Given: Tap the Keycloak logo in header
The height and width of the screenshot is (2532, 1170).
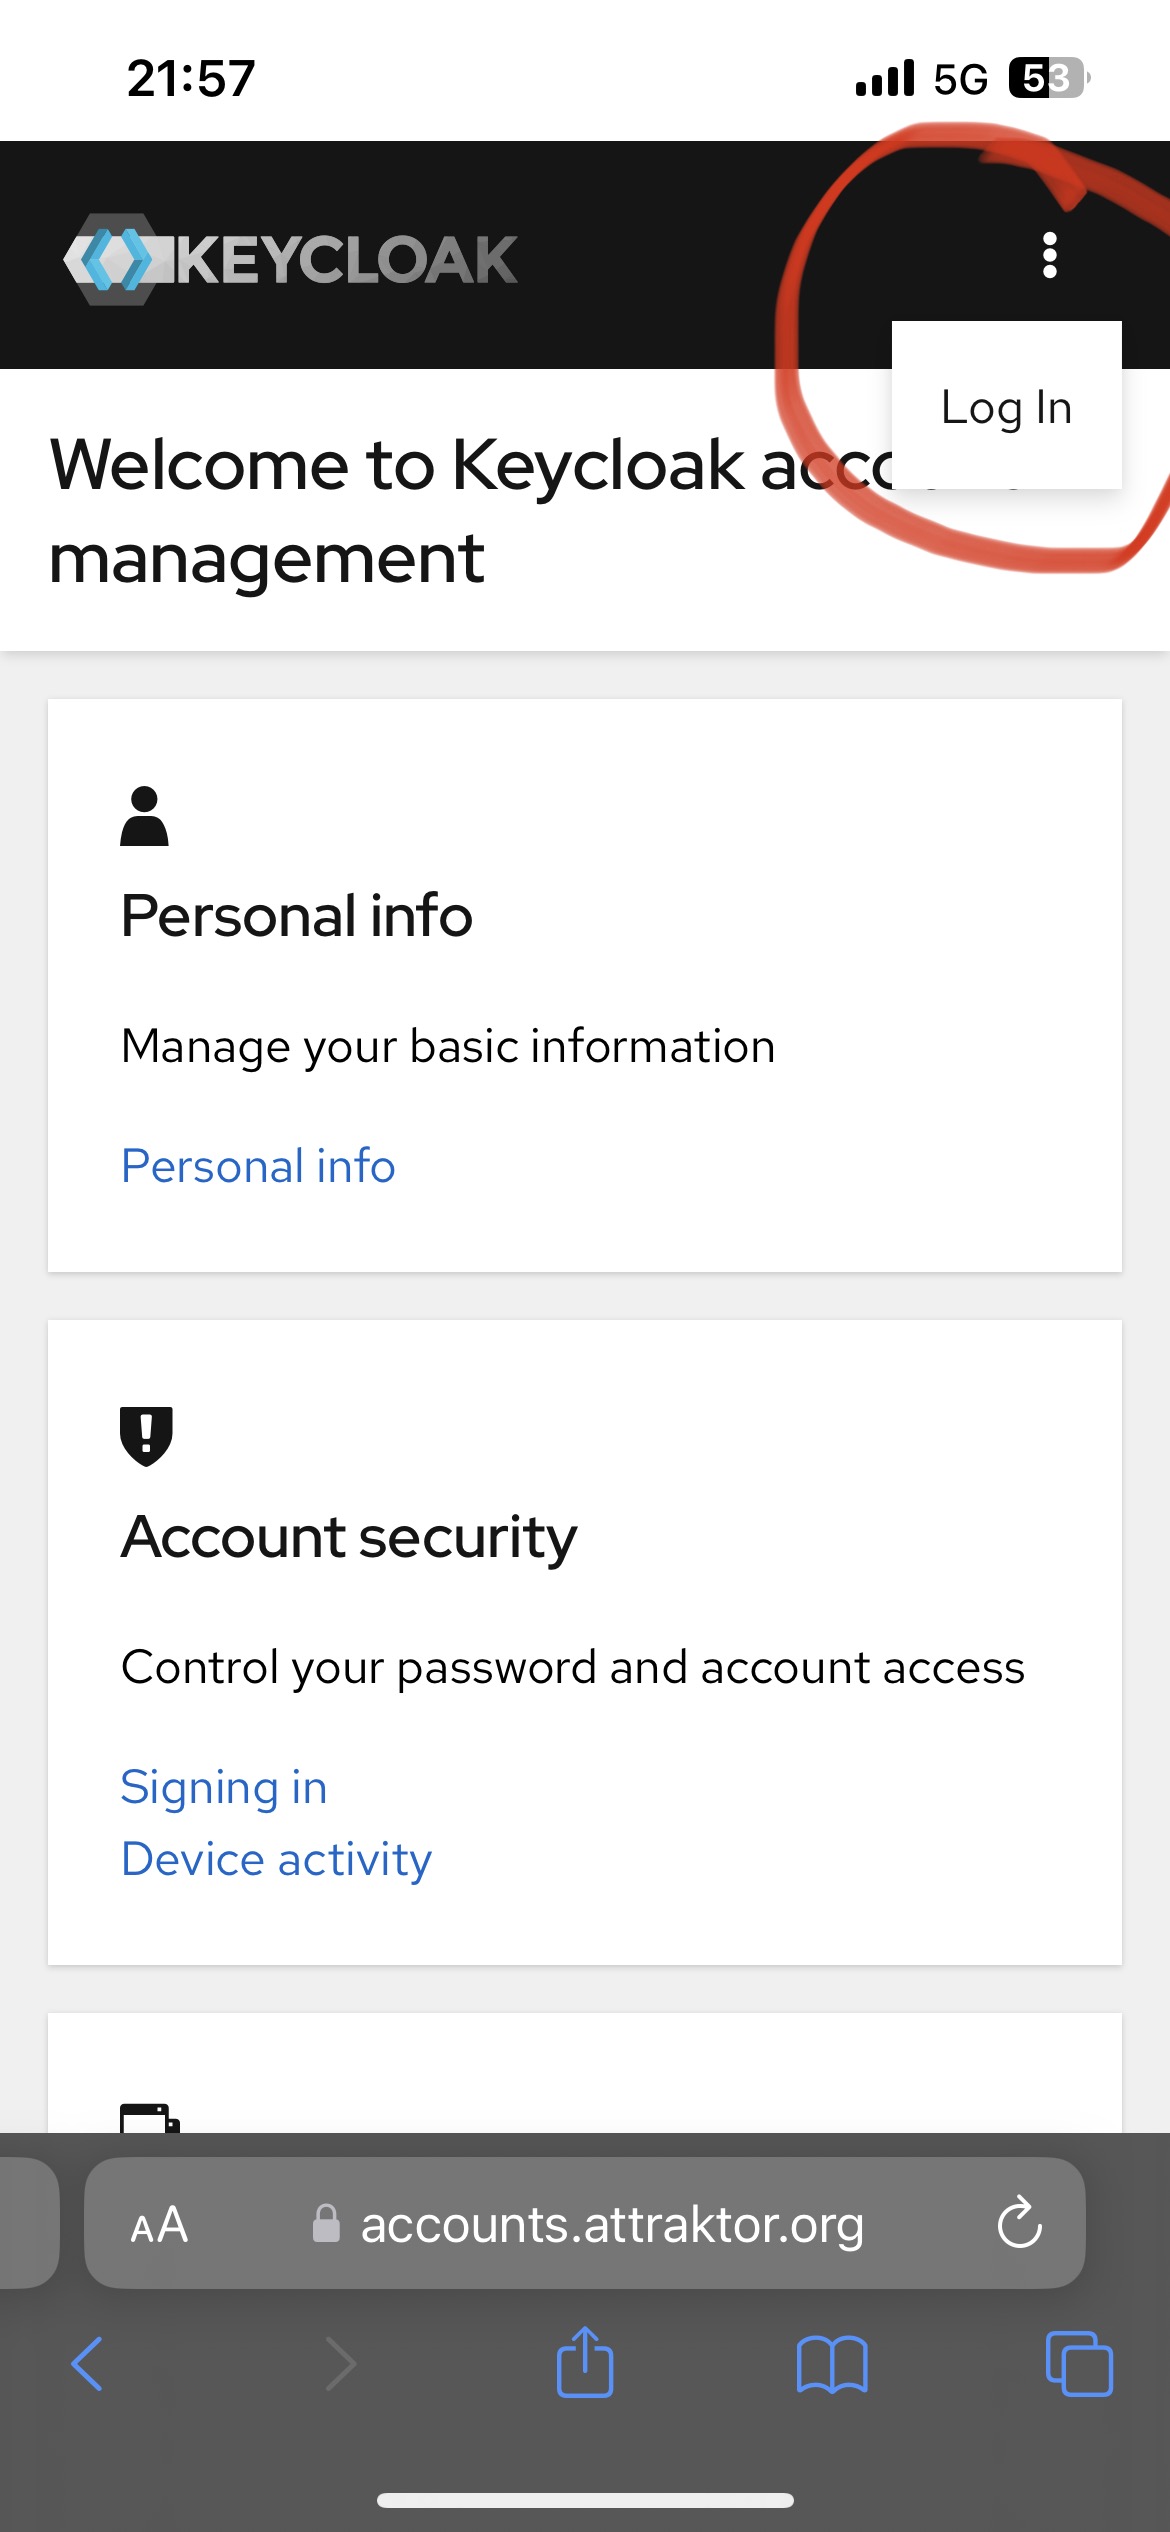Looking at the screenshot, I should [290, 259].
